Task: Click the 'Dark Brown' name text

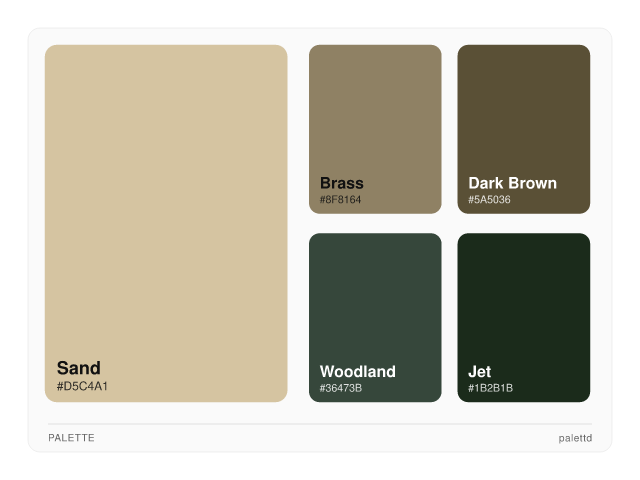Action: [x=512, y=183]
